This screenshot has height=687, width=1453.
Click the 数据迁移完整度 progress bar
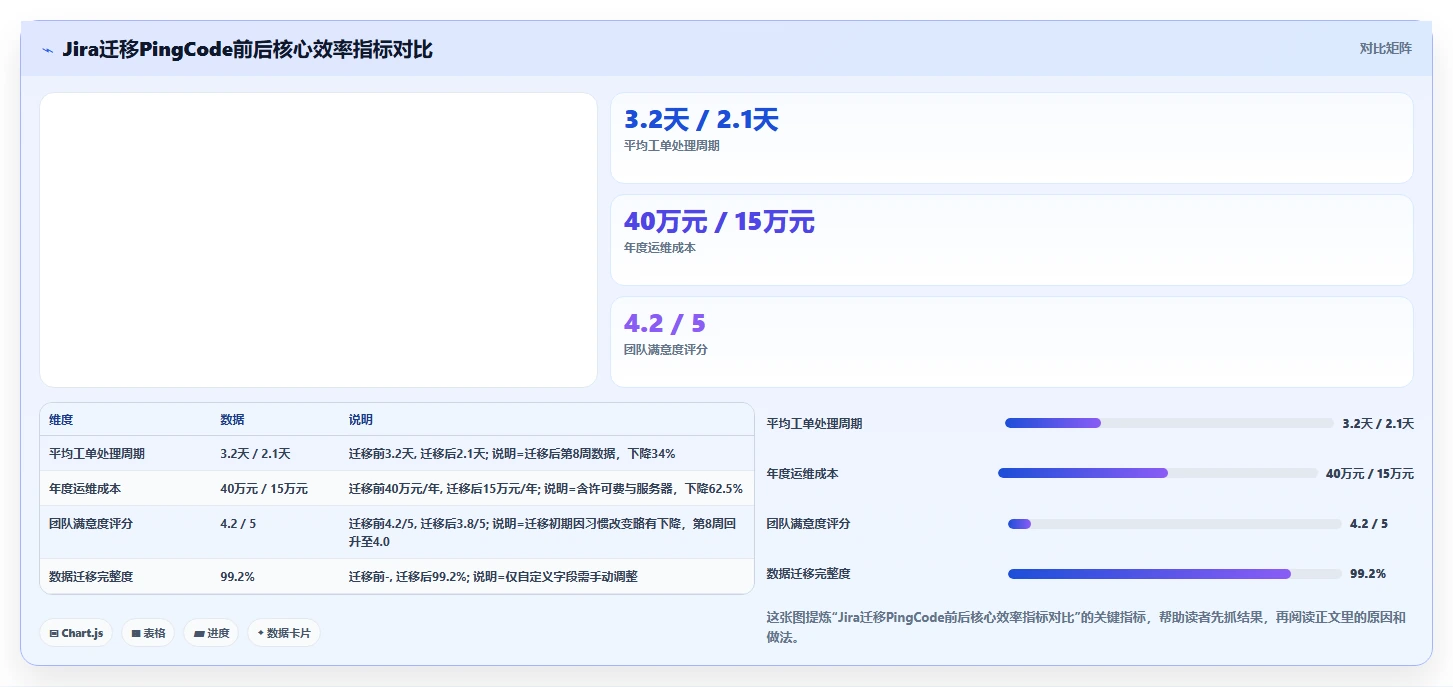pos(1174,573)
